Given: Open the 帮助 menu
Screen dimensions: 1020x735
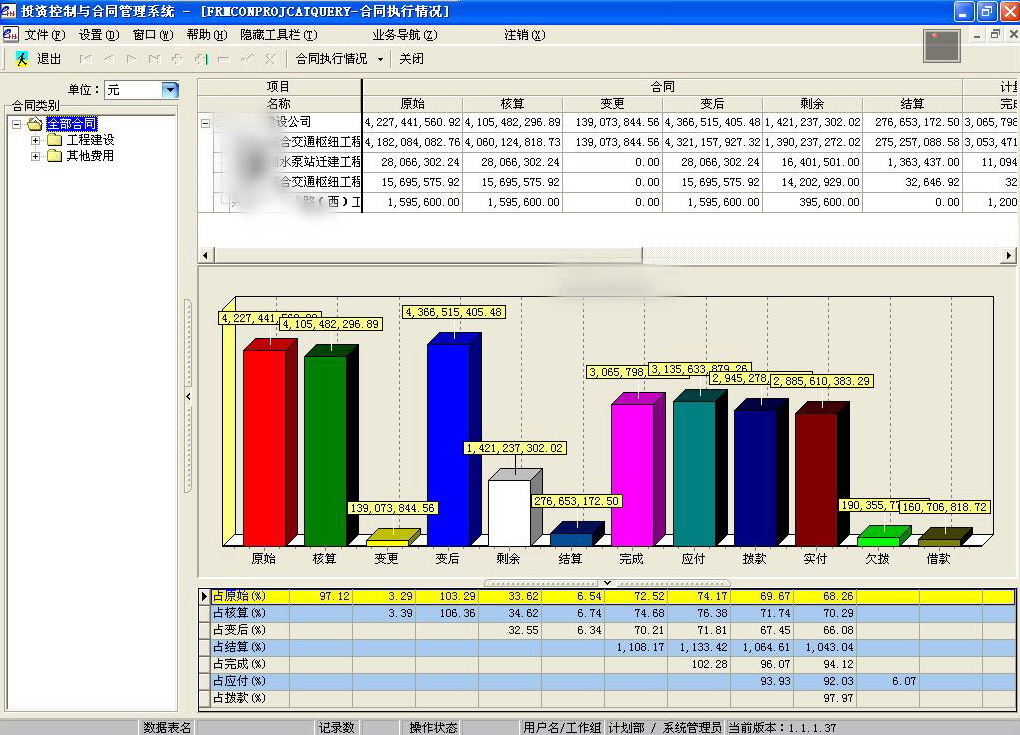Looking at the screenshot, I should [207, 34].
